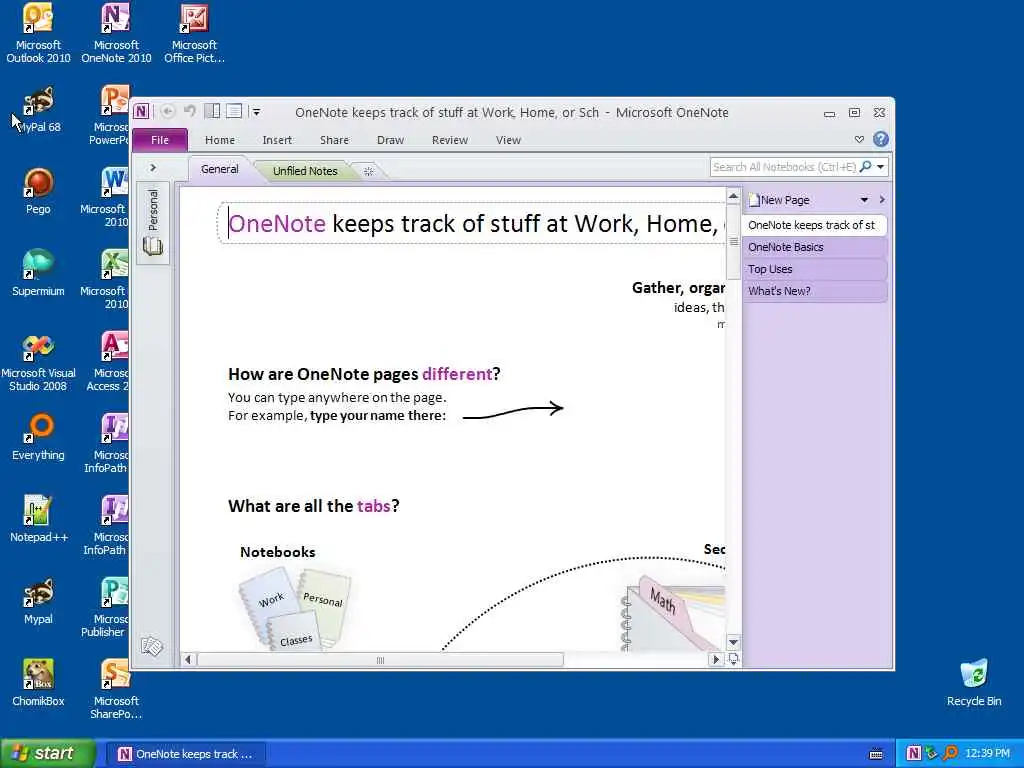Expand the notebook navigation bar

[153, 168]
